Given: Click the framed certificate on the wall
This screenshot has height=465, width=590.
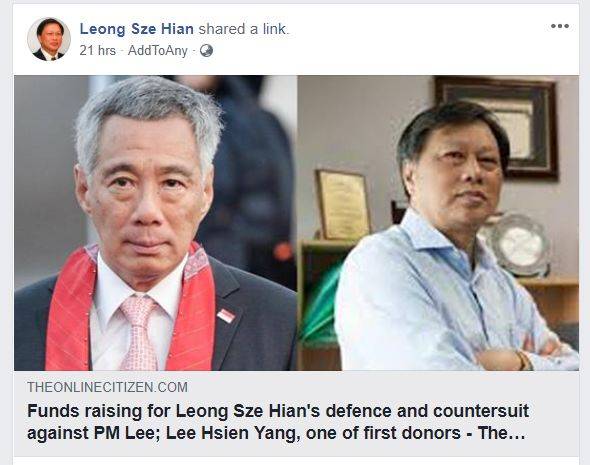Looking at the screenshot, I should click(497, 128).
